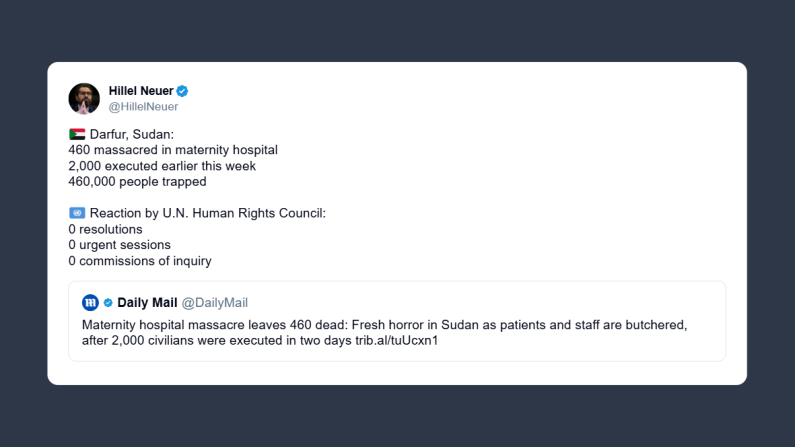Click the Daily Mail logo icon
The image size is (795, 447).
tap(91, 302)
